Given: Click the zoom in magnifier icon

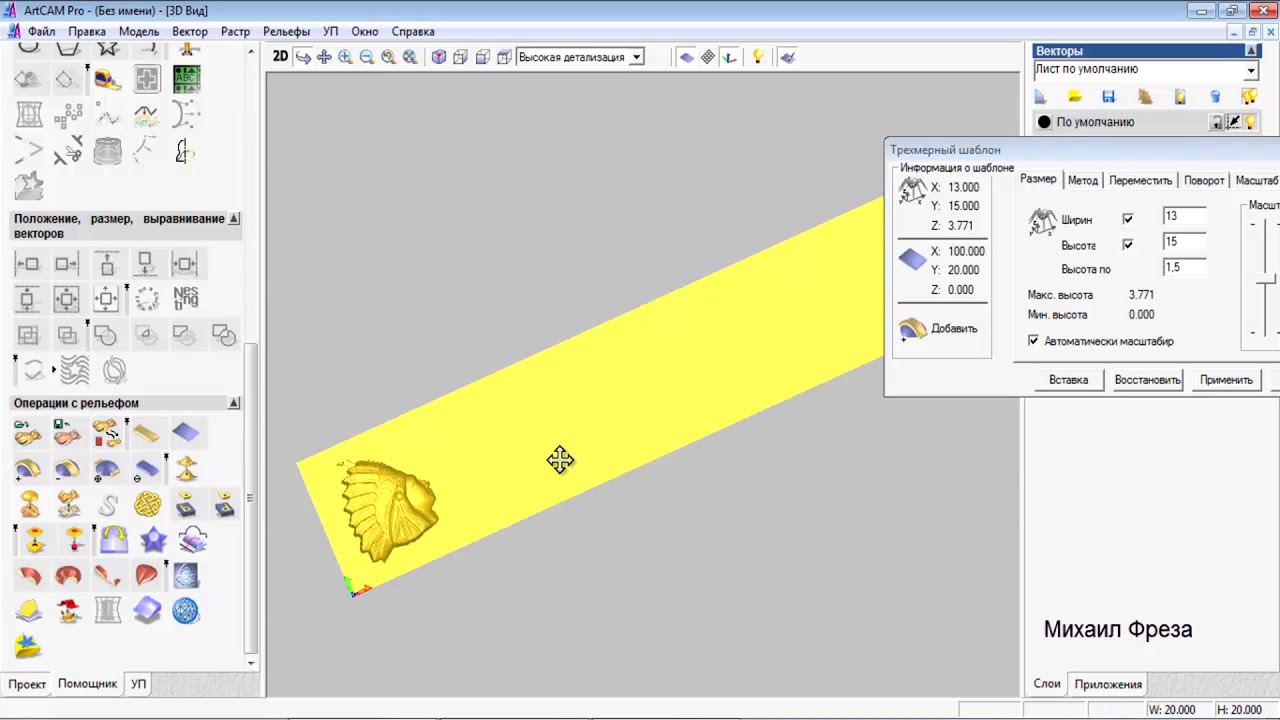Looking at the screenshot, I should [345, 57].
